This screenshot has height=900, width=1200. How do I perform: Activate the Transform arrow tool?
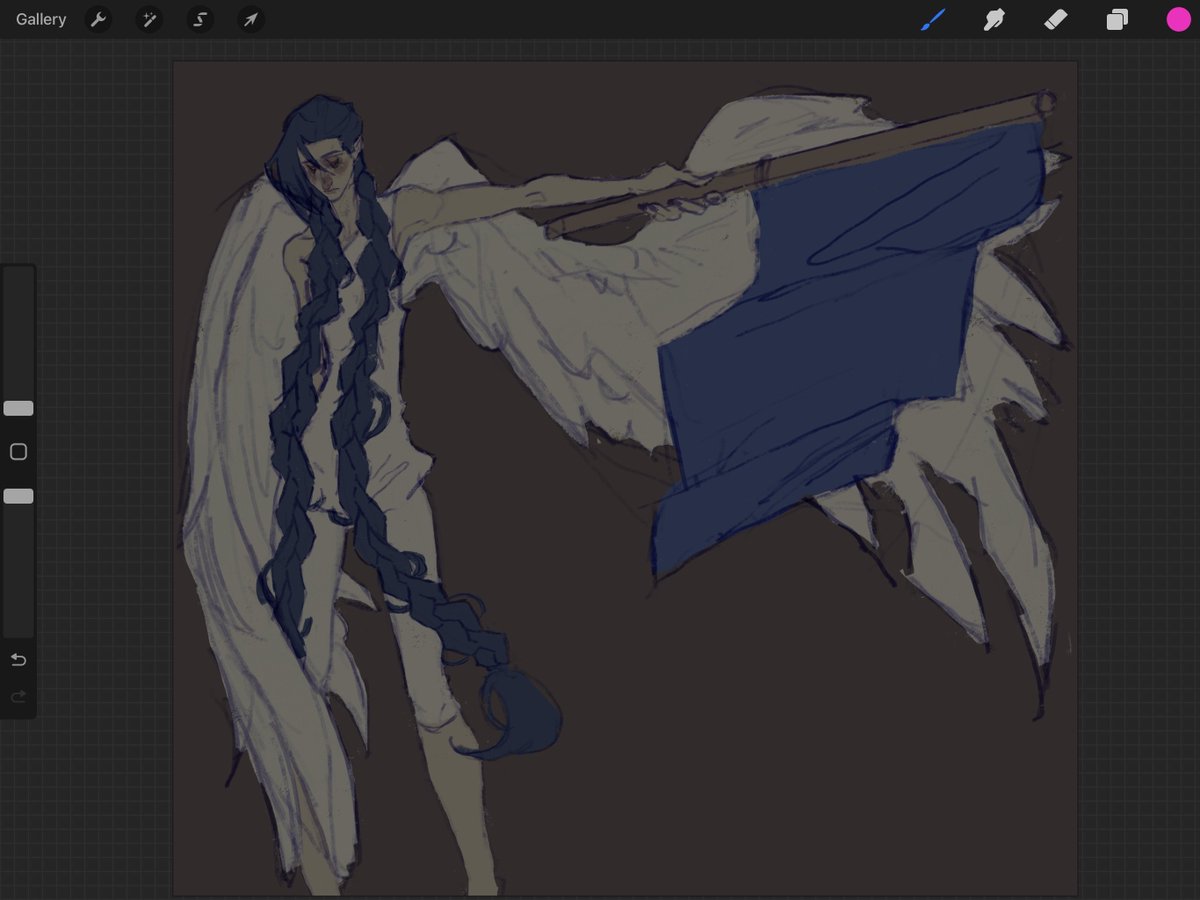pyautogui.click(x=251, y=19)
